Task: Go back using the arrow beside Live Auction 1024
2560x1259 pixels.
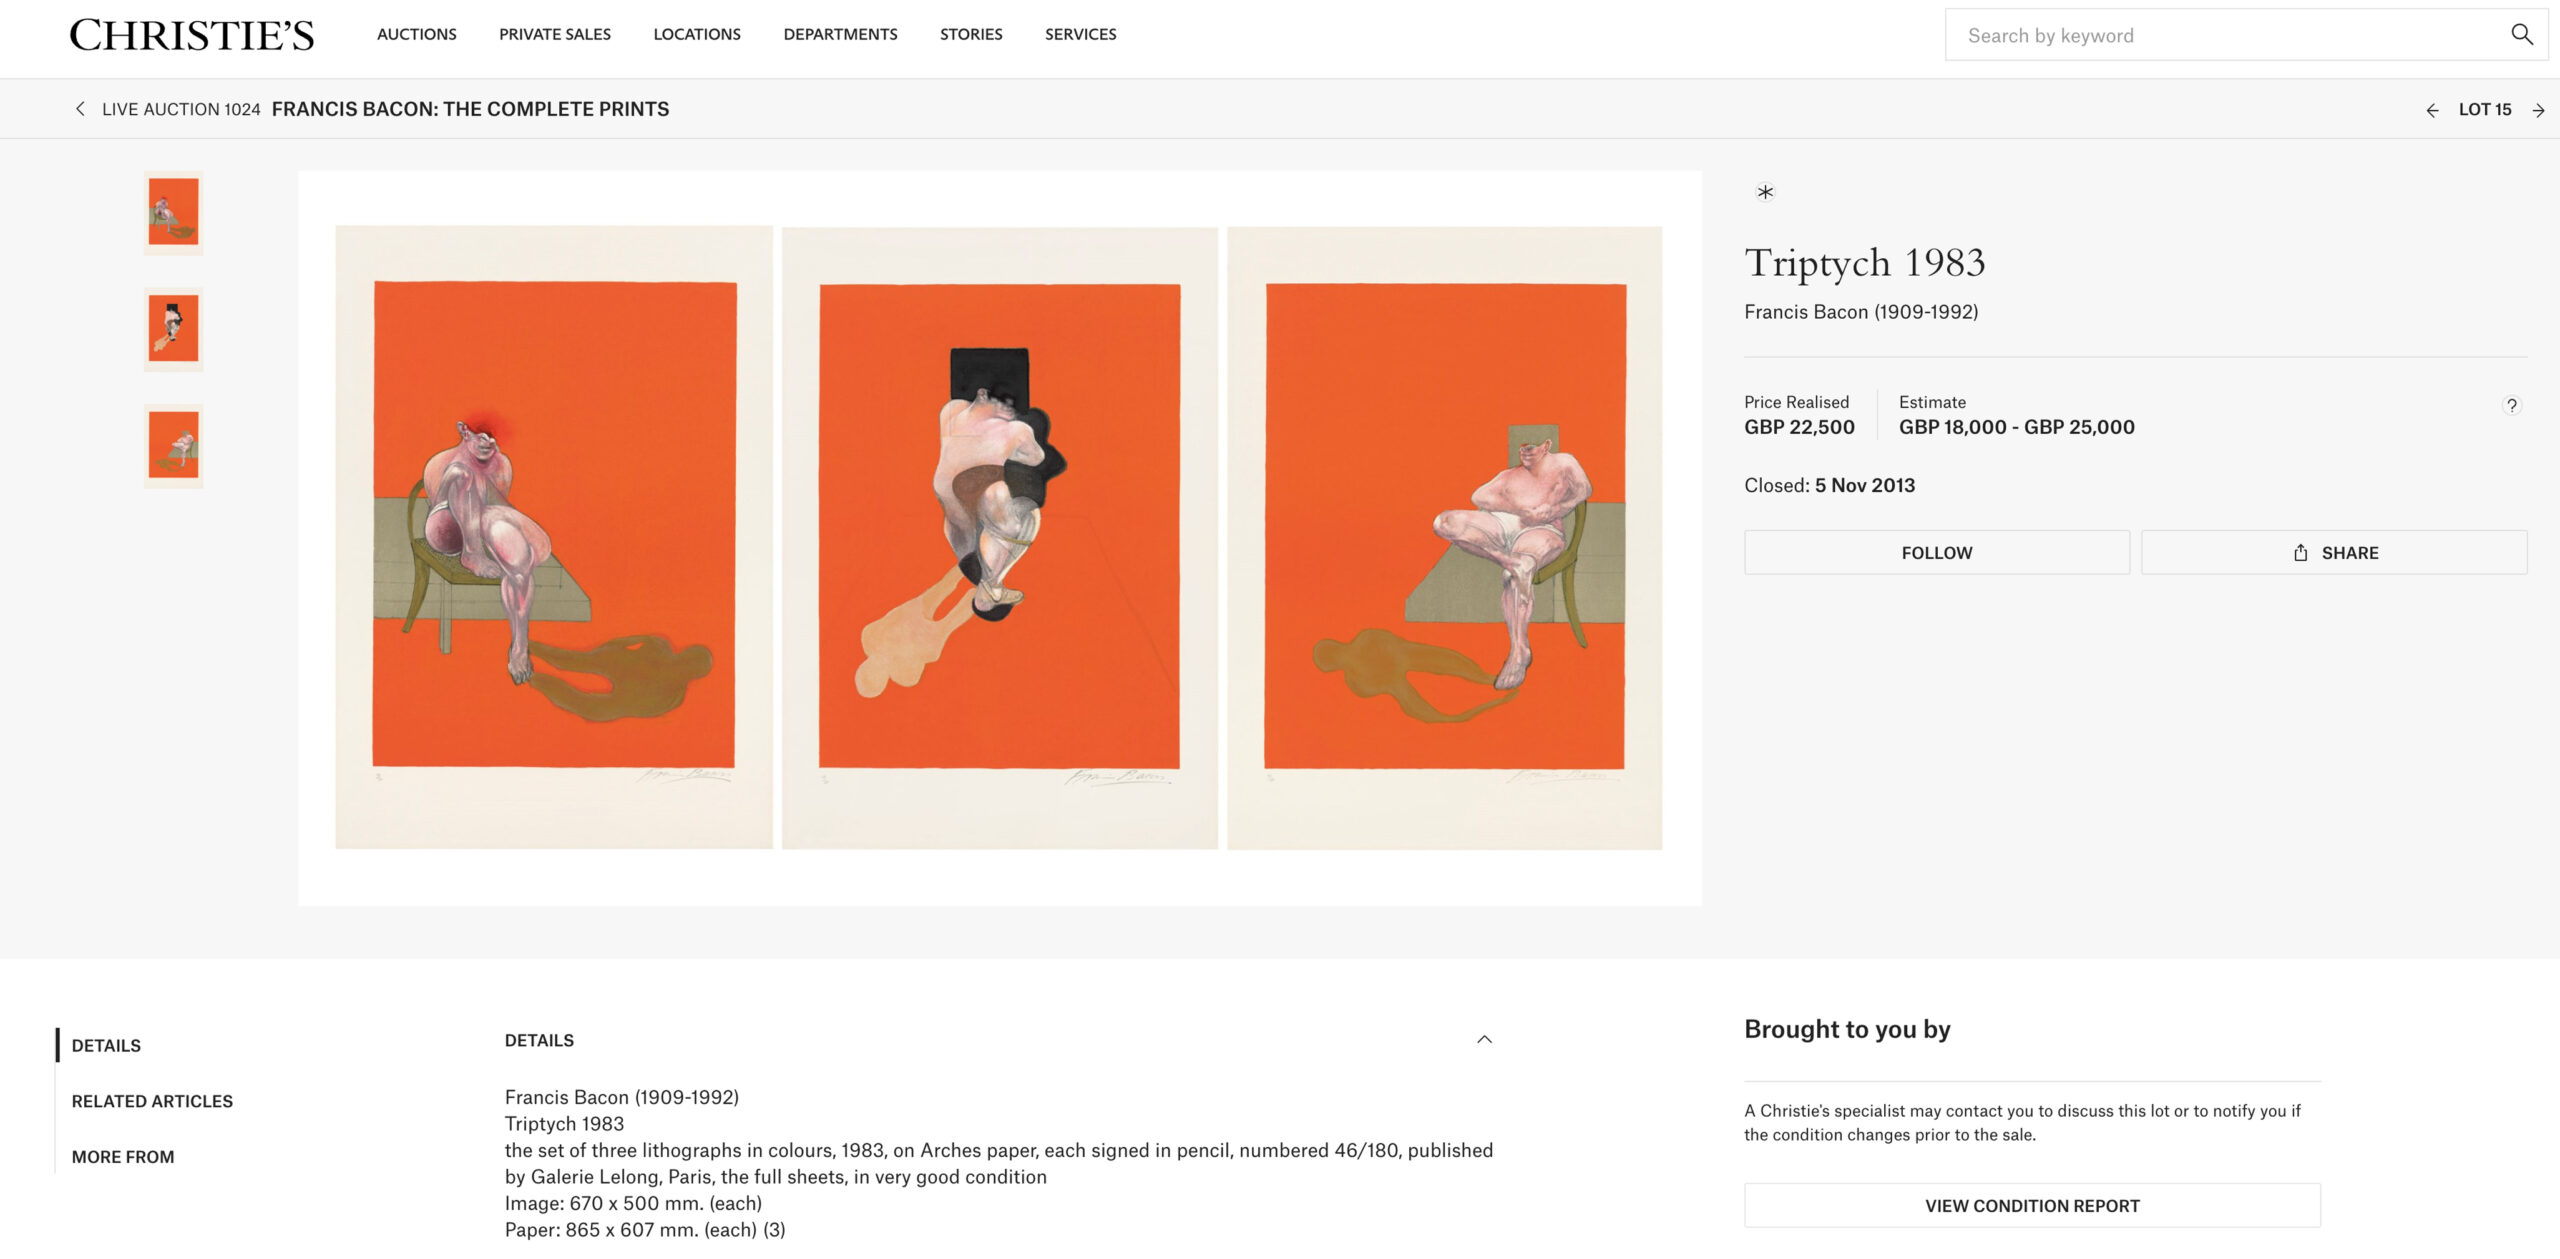Action: point(80,109)
